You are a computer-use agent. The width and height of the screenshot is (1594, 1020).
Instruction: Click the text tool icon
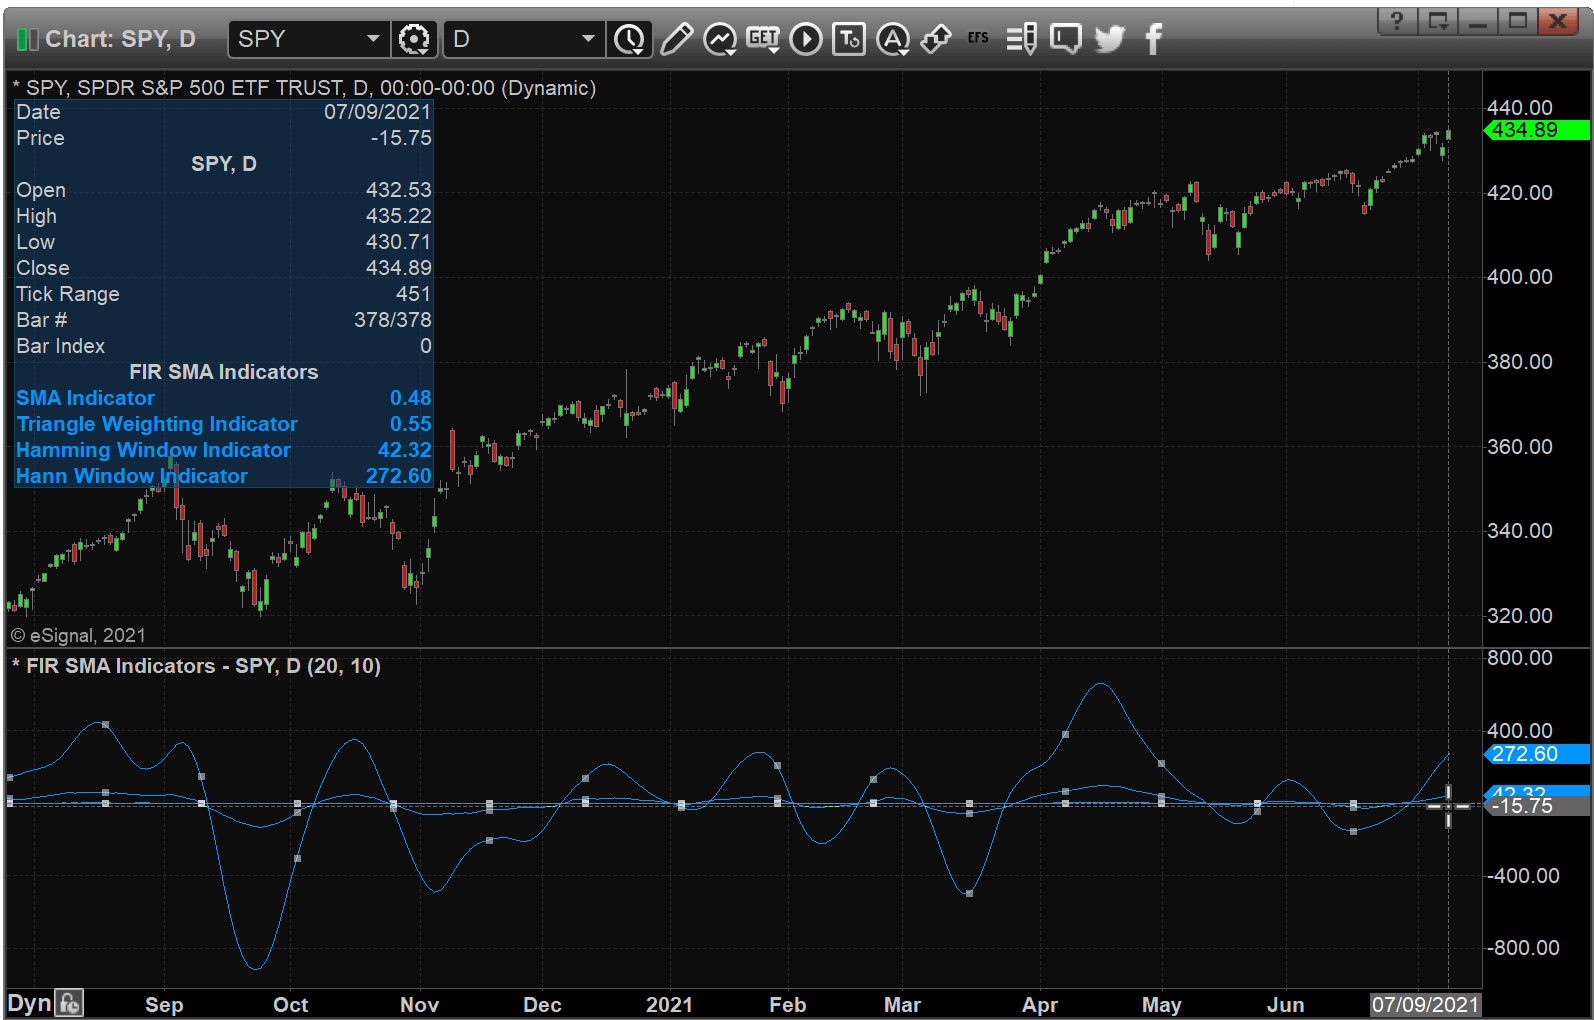point(849,39)
